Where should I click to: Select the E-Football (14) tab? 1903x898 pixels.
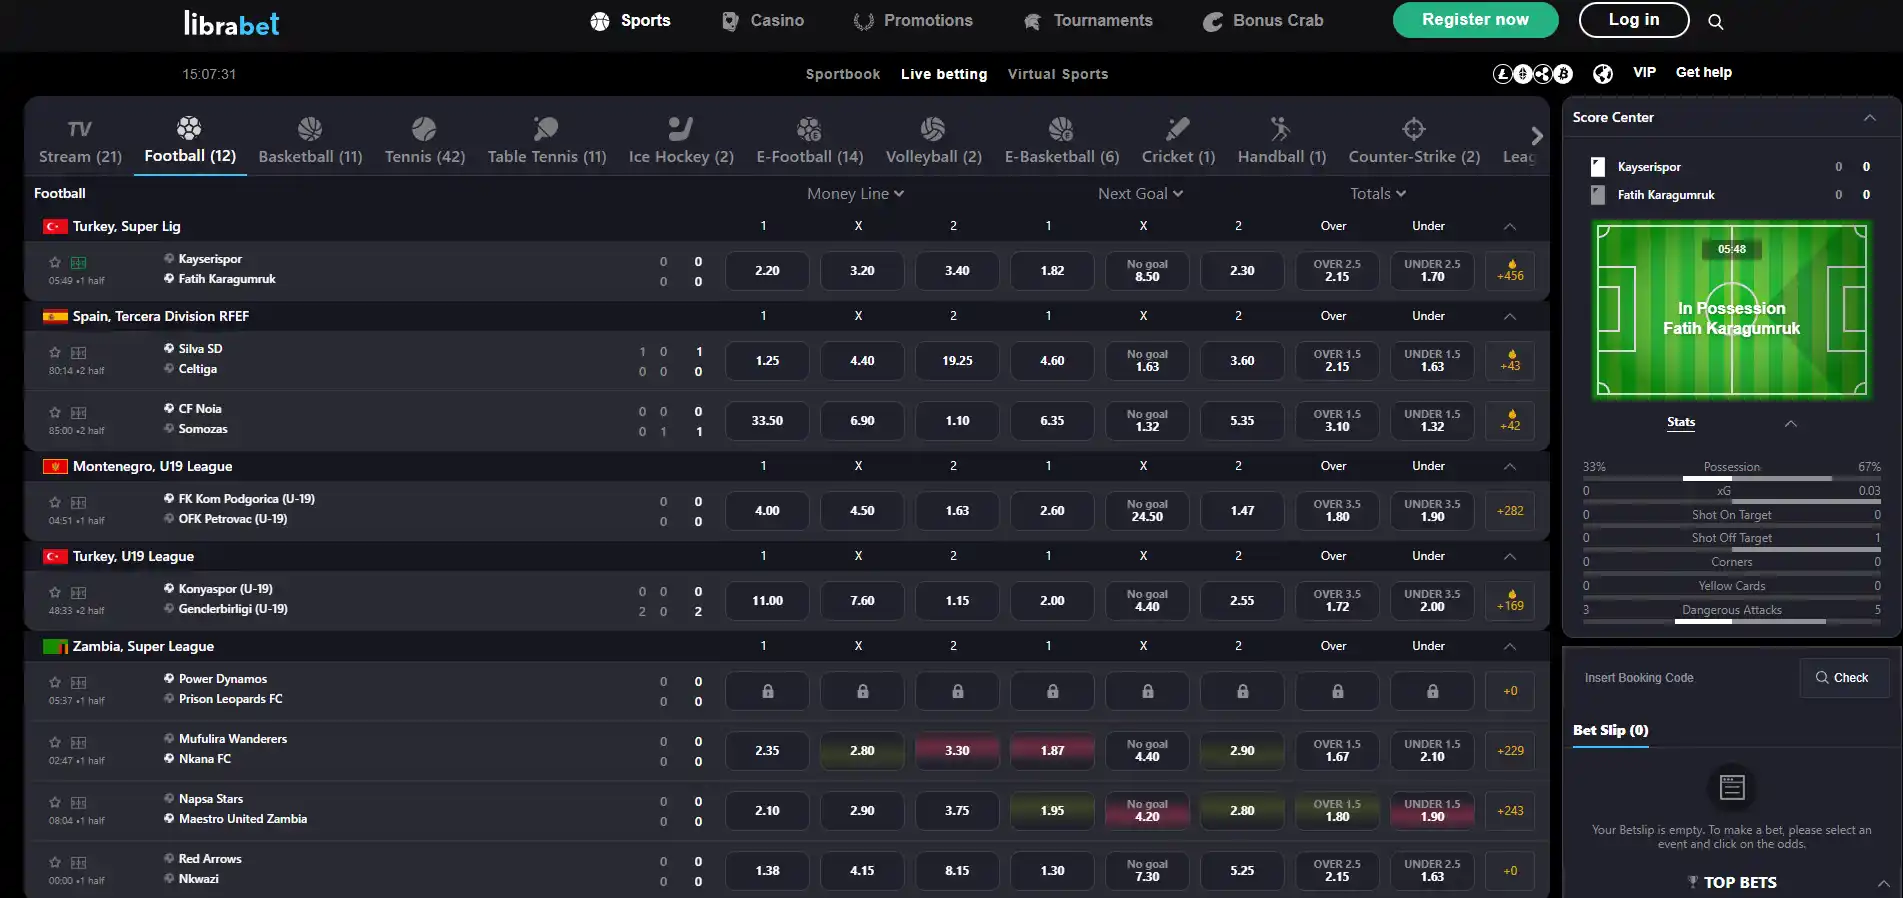point(810,141)
